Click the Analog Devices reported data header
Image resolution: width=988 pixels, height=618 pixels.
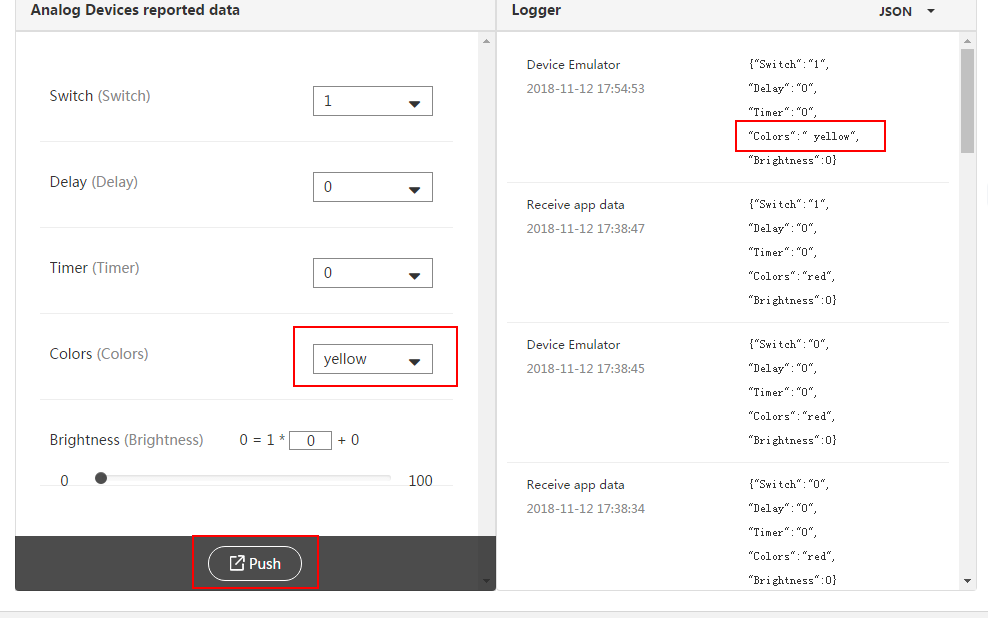coord(136,10)
